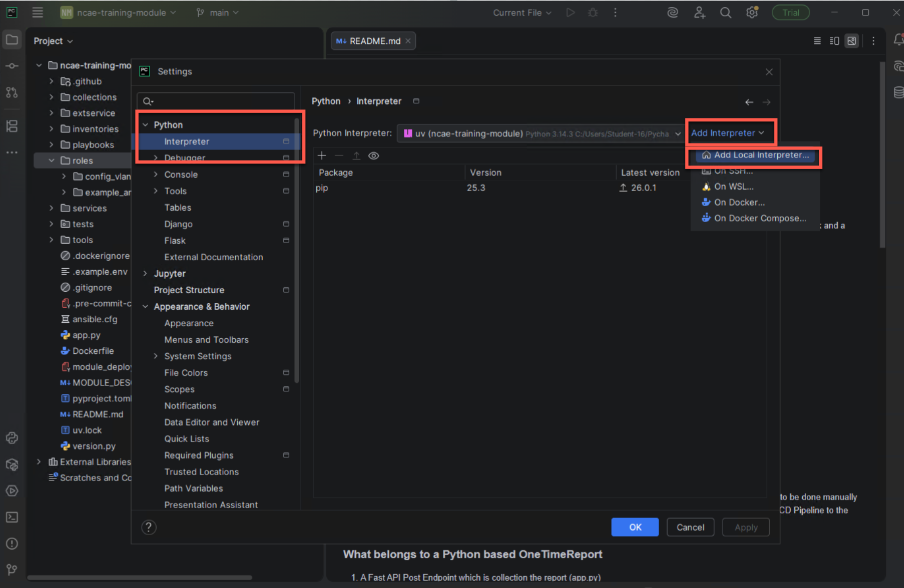This screenshot has height=588, width=904.
Task: Collapse the Python settings group
Action: [x=145, y=125]
